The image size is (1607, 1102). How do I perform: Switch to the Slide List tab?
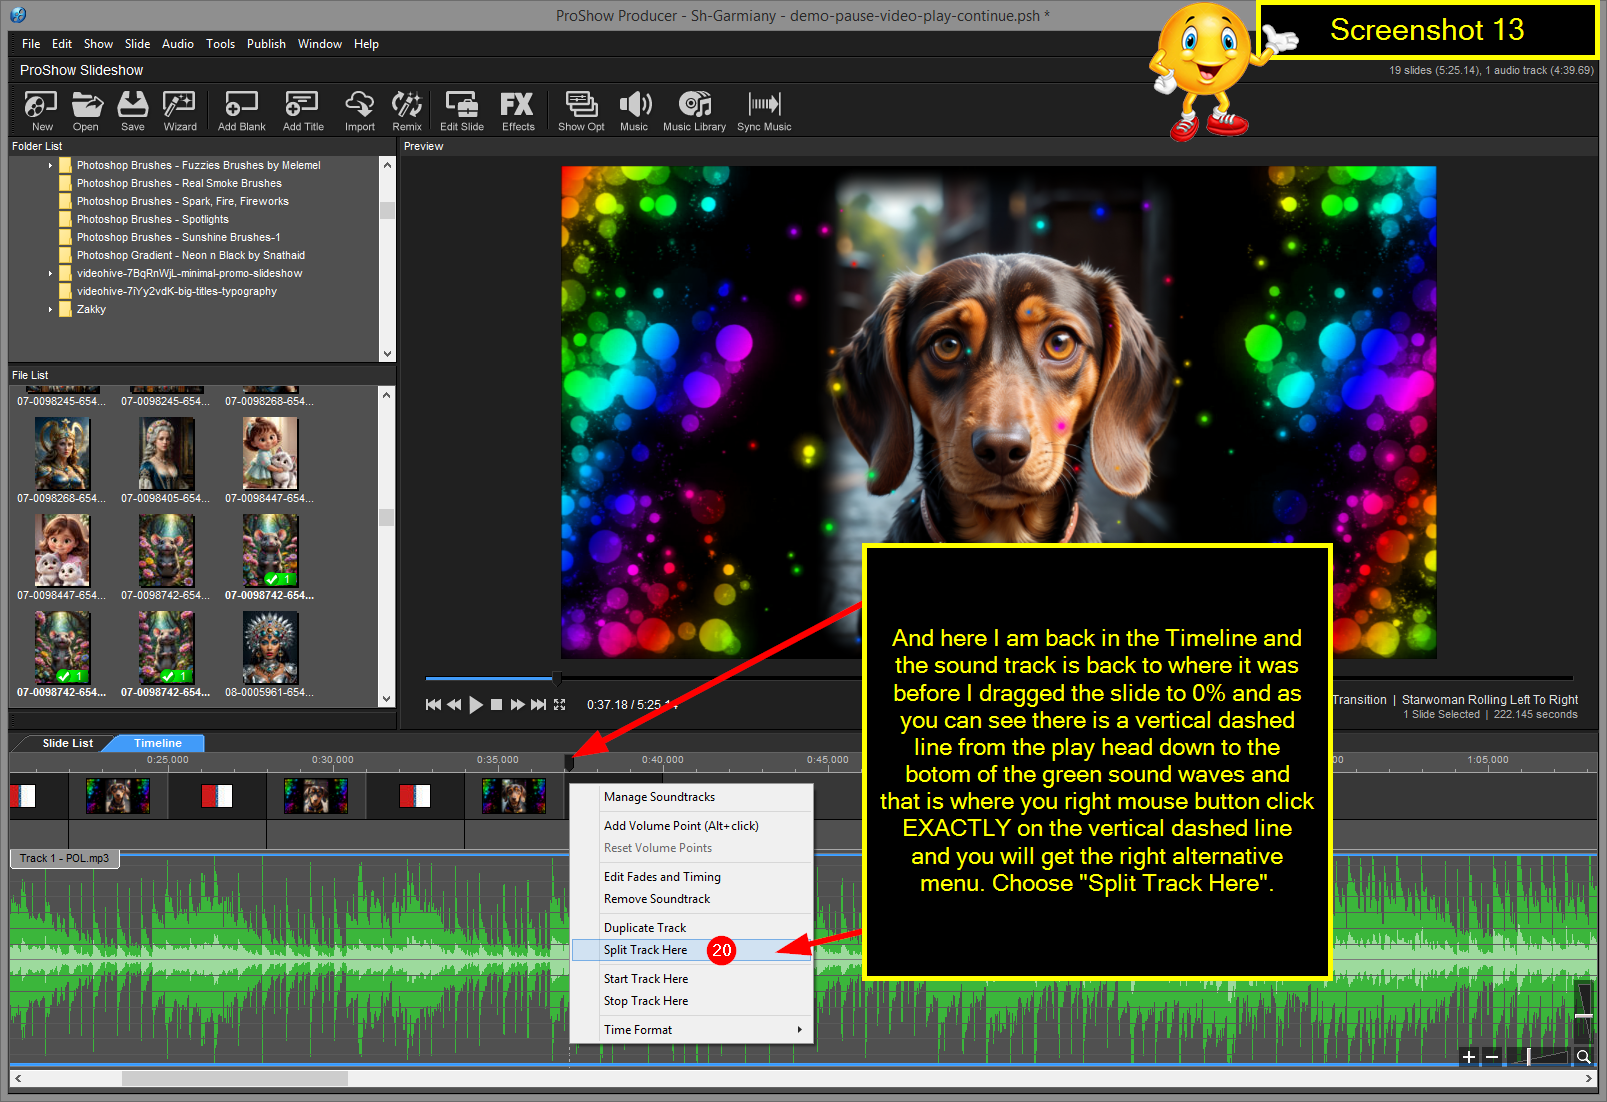[x=67, y=743]
